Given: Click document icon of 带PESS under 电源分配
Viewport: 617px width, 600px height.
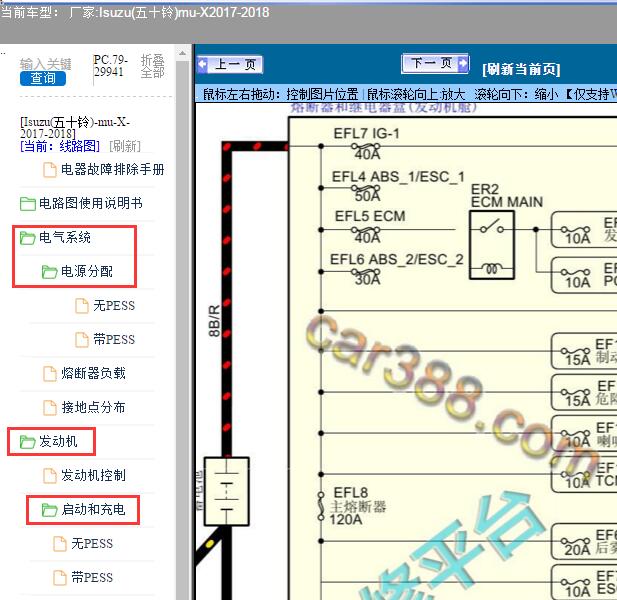Looking at the screenshot, I should tap(82, 340).
